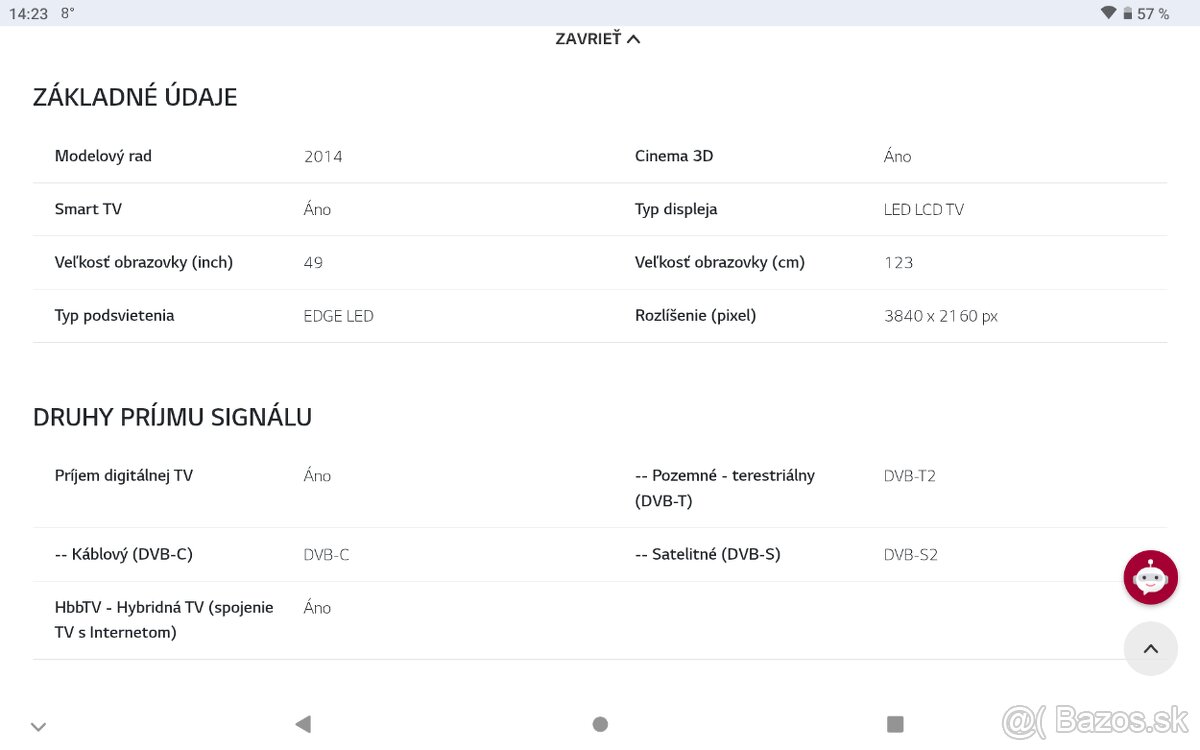Open the chatbot robot icon
This screenshot has width=1200, height=750.
(x=1150, y=577)
